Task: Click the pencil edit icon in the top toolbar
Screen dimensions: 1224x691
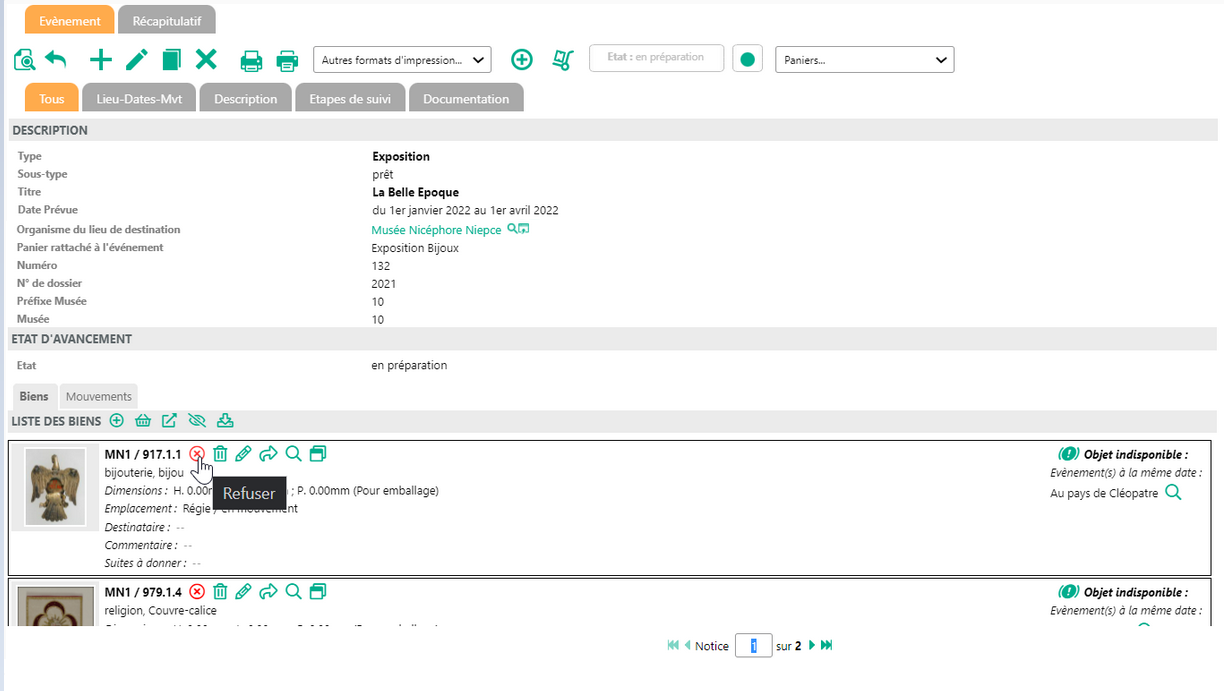Action: tap(136, 60)
